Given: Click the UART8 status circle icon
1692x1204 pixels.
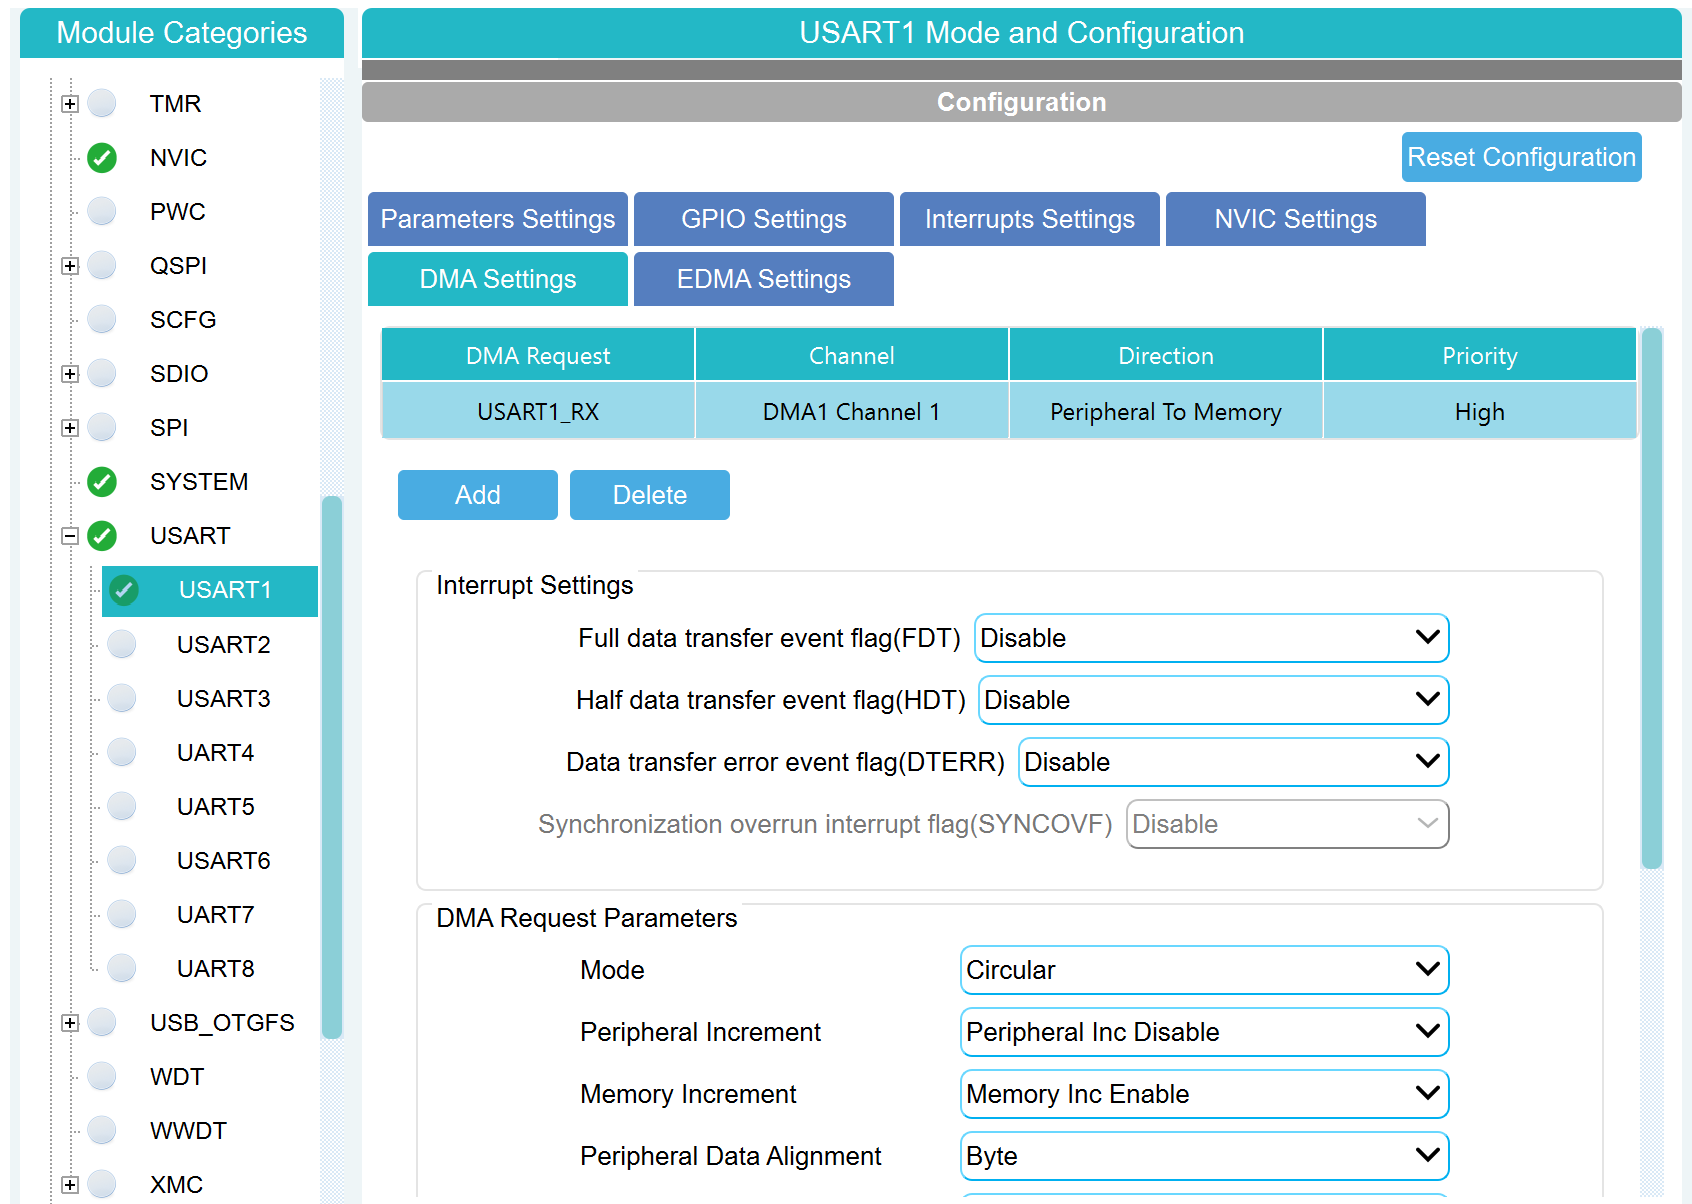Looking at the screenshot, I should pos(122,968).
